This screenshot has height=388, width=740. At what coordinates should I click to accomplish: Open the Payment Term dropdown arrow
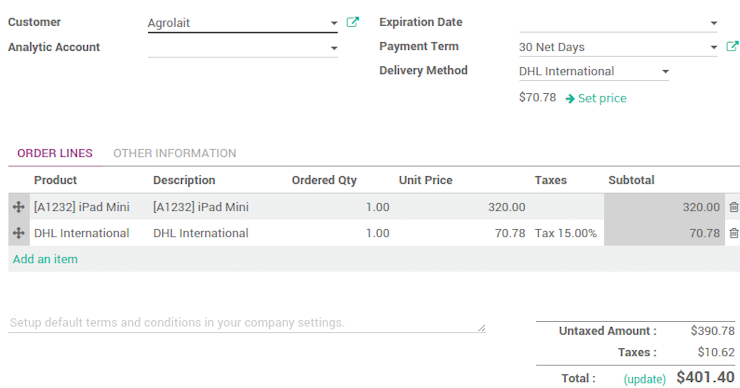click(x=714, y=47)
